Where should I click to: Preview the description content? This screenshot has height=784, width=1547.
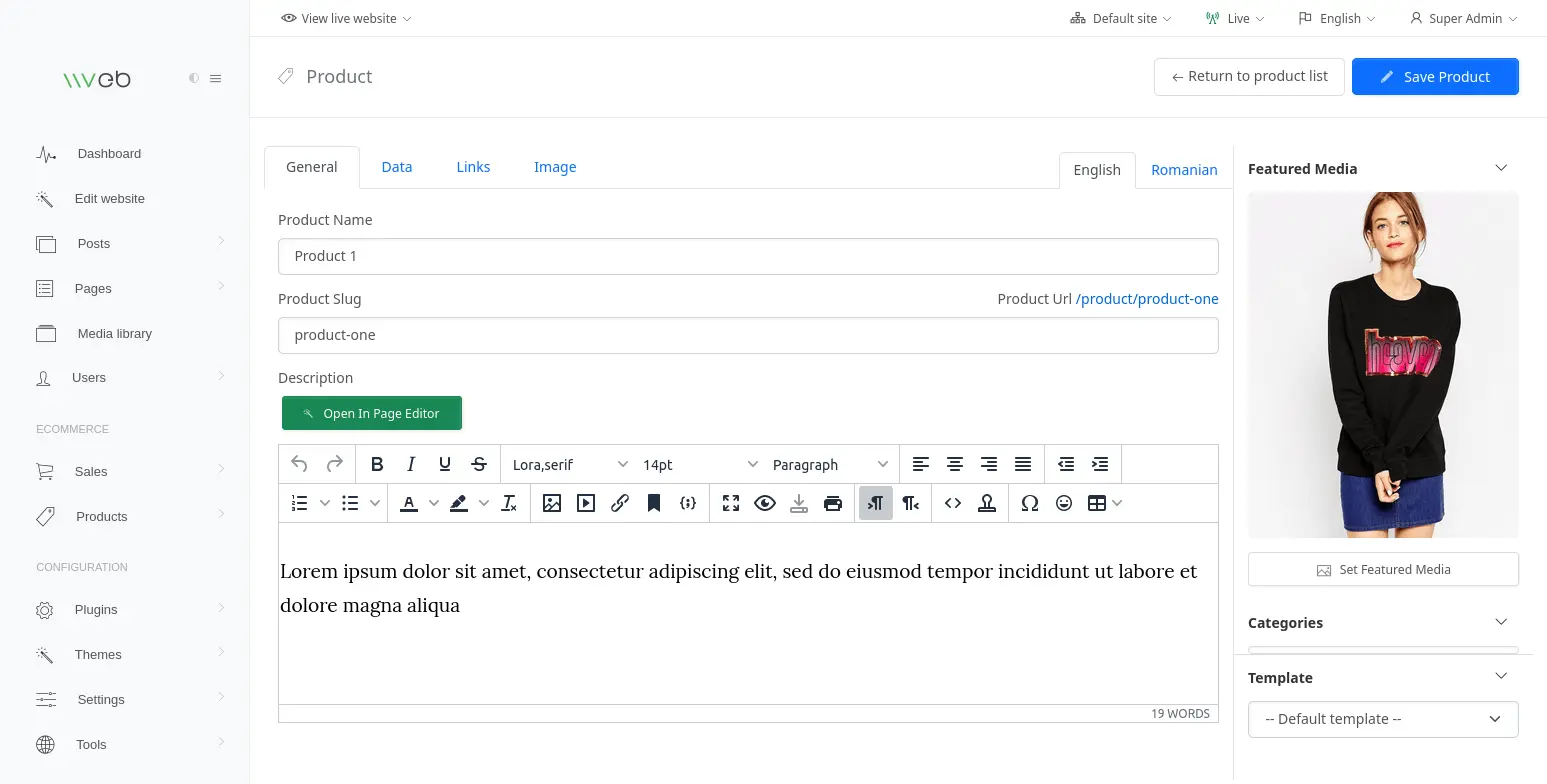765,503
